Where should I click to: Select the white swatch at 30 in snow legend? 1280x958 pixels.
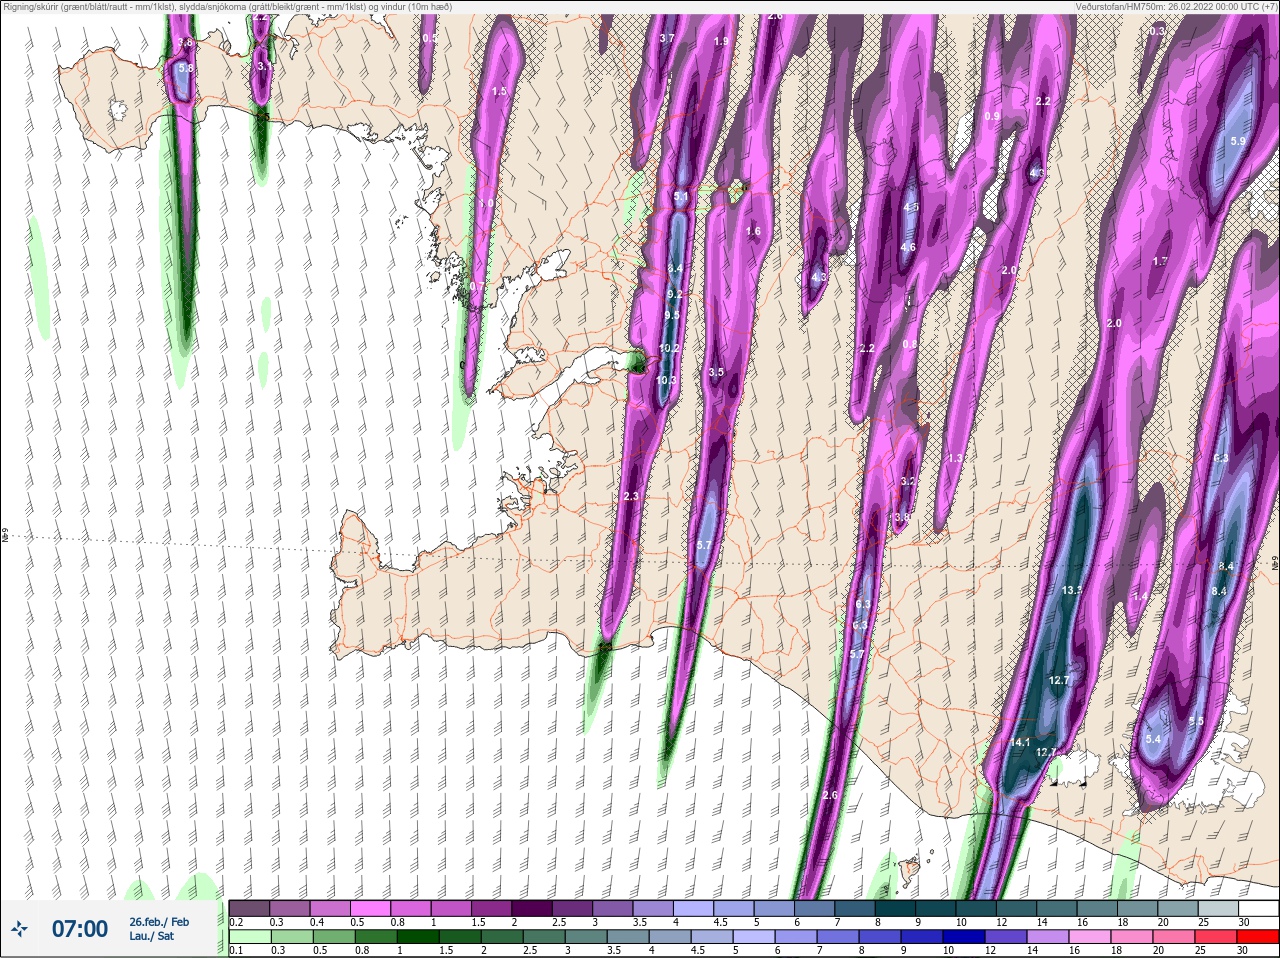pos(1259,908)
